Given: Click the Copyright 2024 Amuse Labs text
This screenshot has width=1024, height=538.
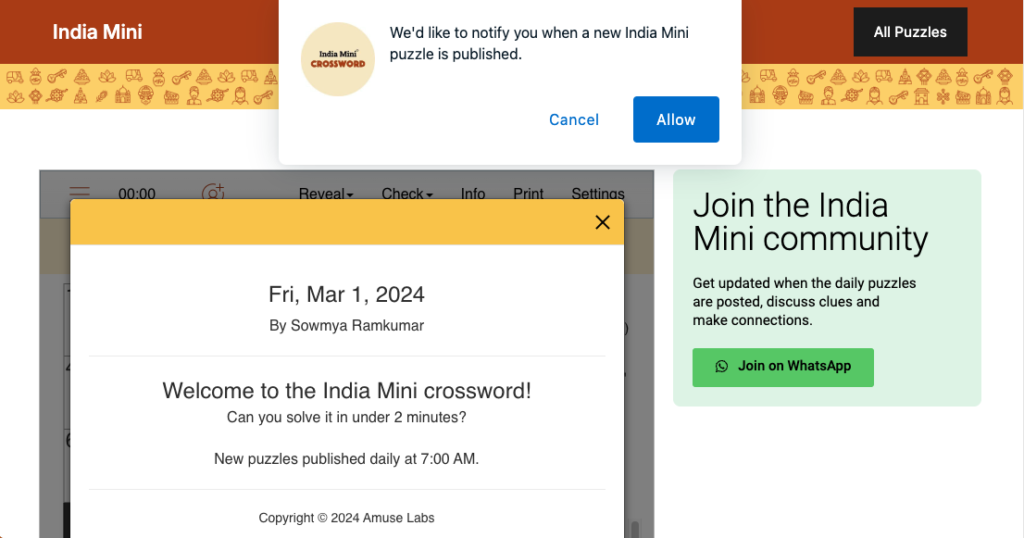Looking at the screenshot, I should [x=347, y=518].
